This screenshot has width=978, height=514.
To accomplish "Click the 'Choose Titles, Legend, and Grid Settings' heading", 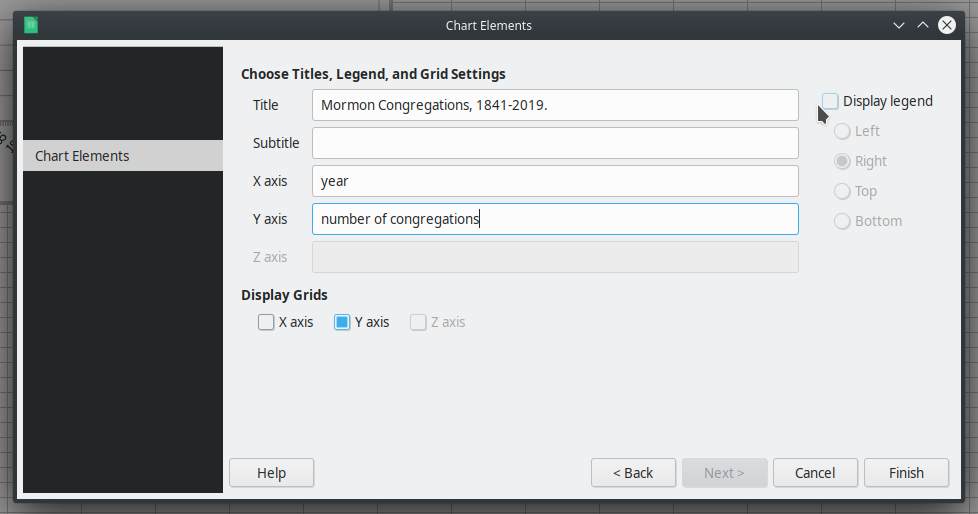I will coord(373,74).
